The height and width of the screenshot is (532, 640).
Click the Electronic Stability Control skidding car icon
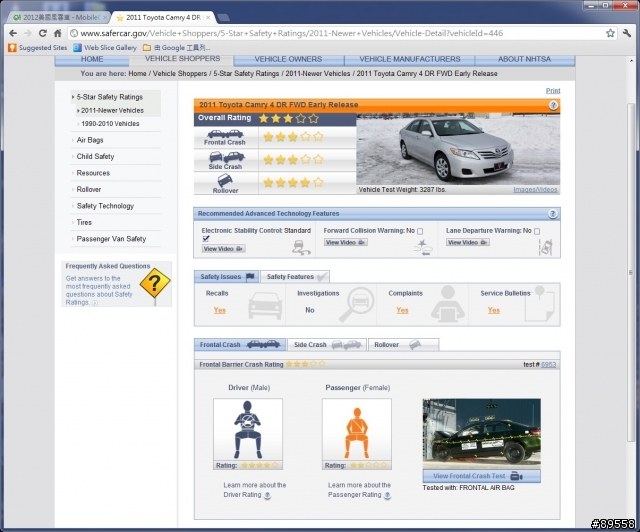coord(301,248)
